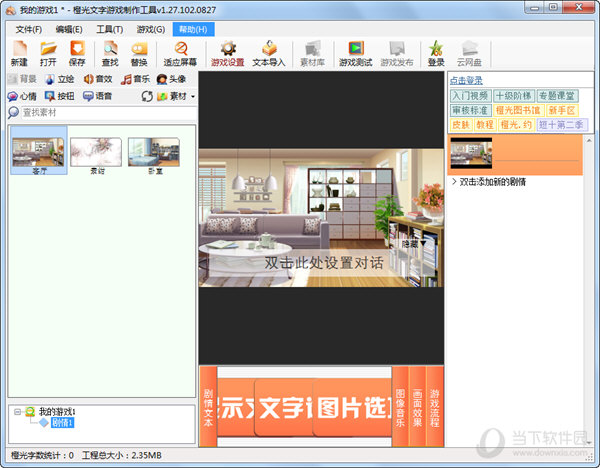Collapse the 我的游戏1 tree node

click(x=17, y=411)
